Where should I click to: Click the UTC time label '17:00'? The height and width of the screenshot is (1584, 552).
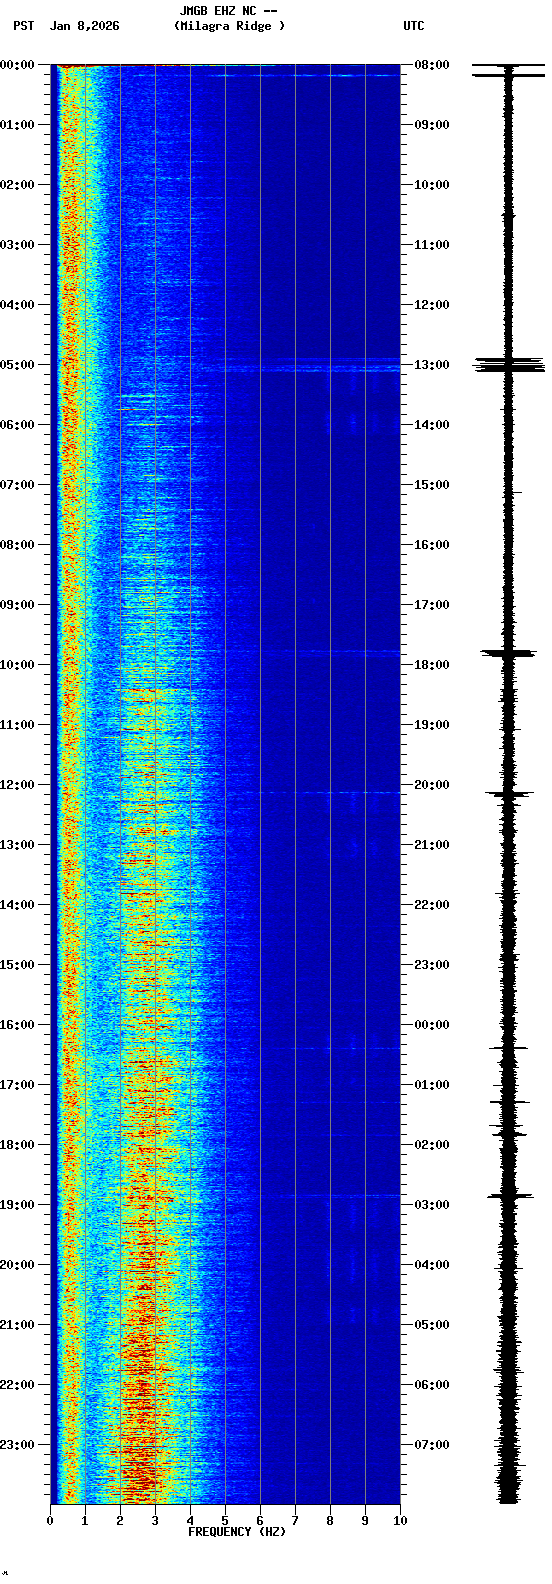point(432,605)
